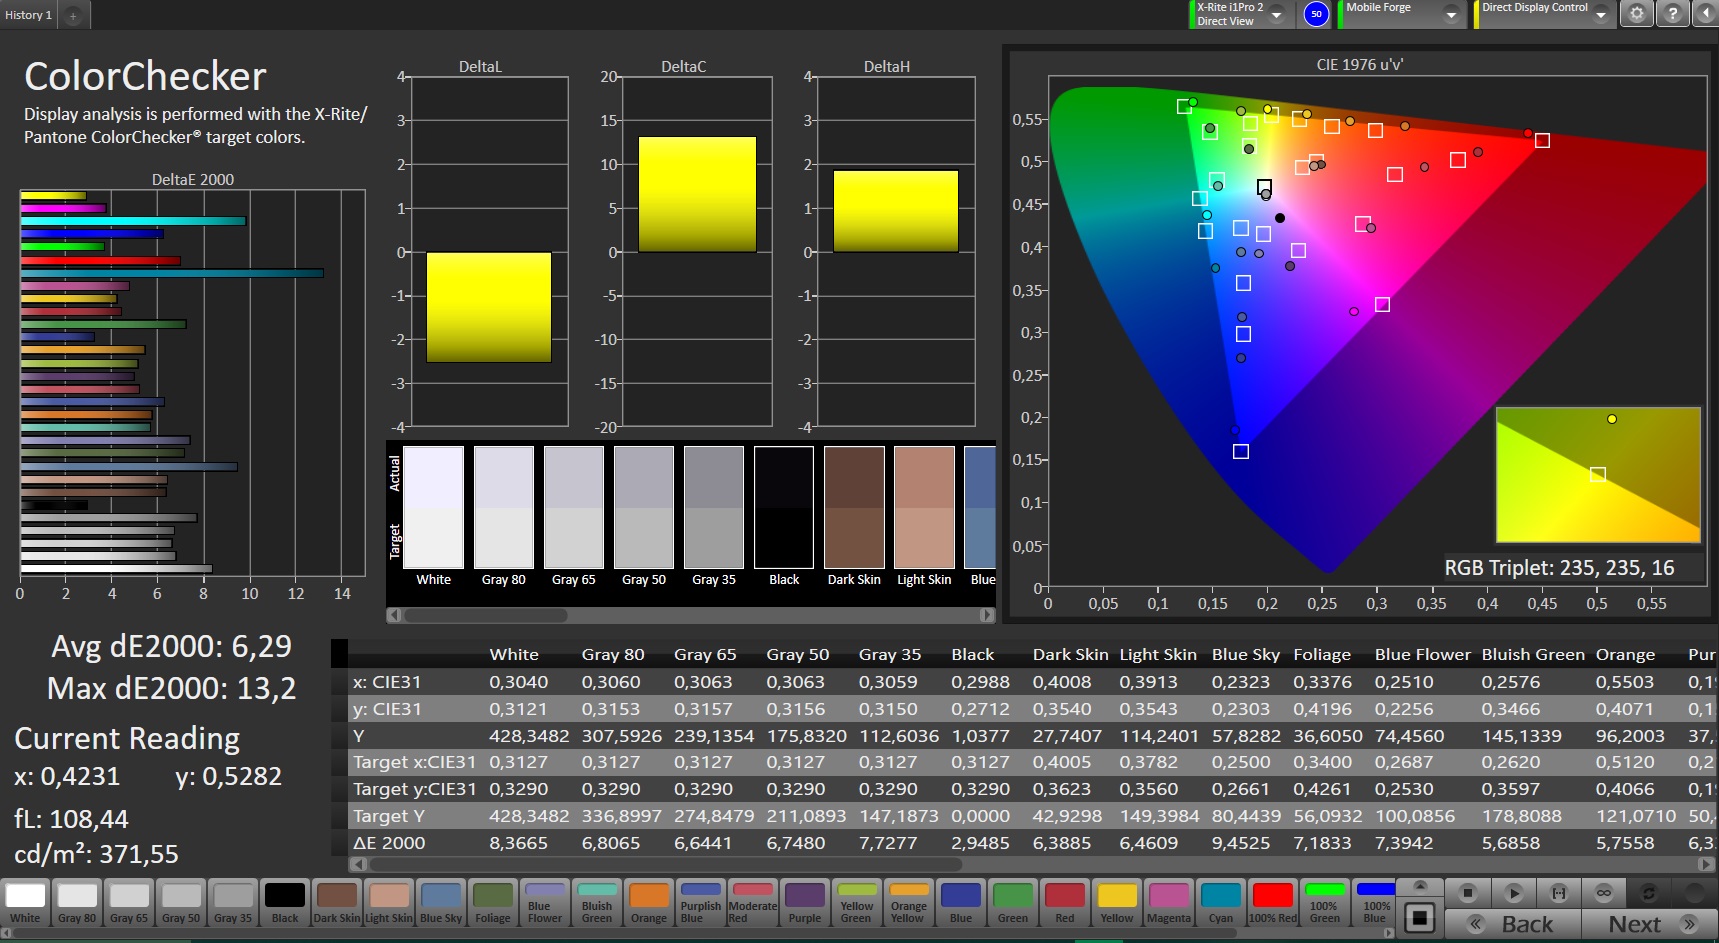Click the actual/target comparison scrollbar right arrow

987,615
